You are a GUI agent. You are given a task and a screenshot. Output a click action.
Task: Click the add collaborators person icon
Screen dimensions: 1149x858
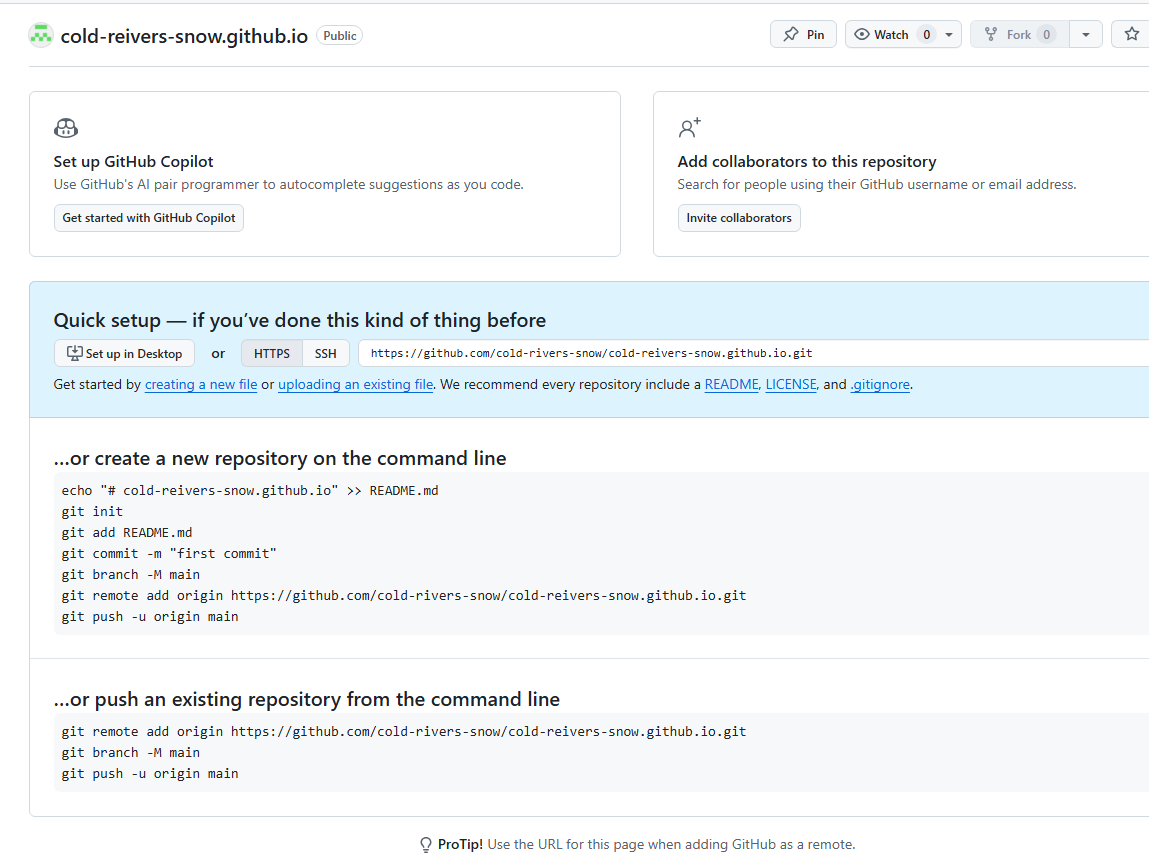click(x=690, y=128)
